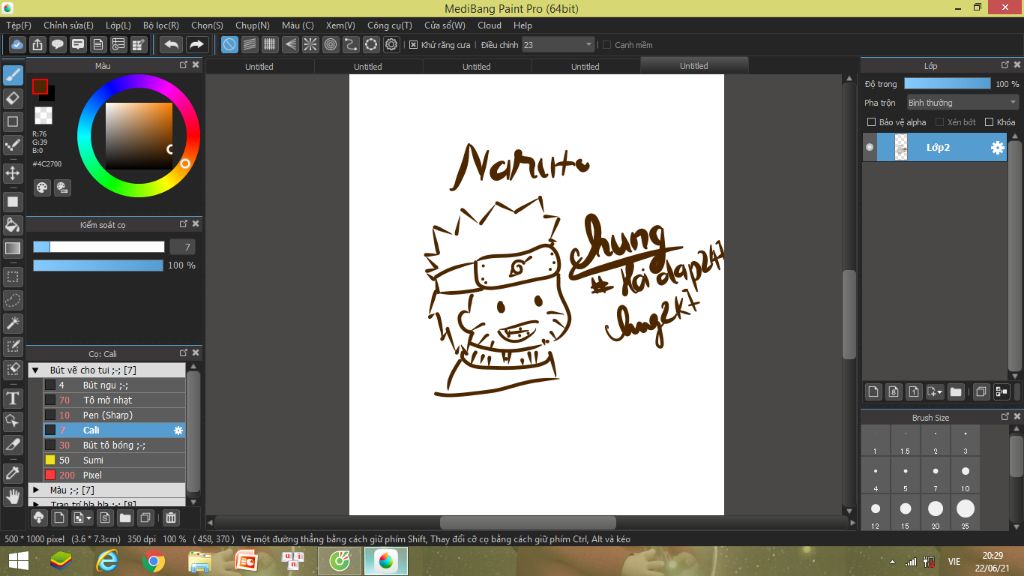
Task: Toggle visibility of layer Lớp2
Action: coord(870,148)
